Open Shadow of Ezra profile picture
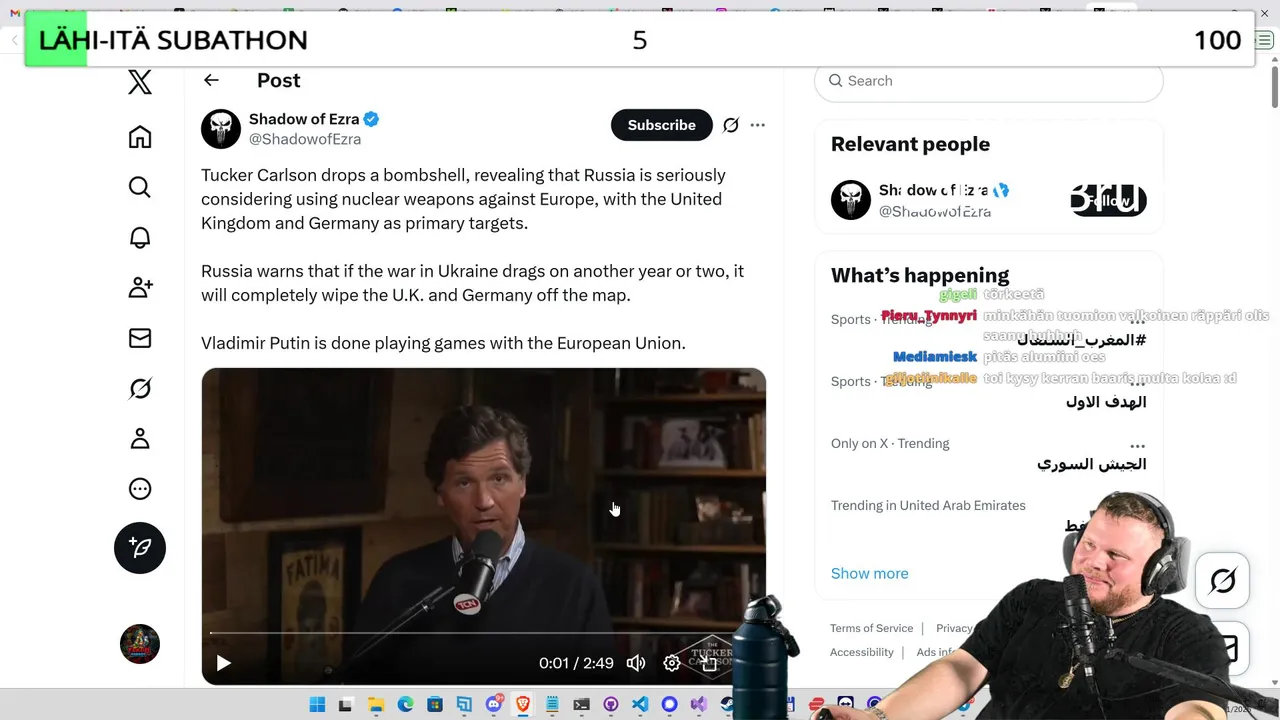 pyautogui.click(x=221, y=129)
